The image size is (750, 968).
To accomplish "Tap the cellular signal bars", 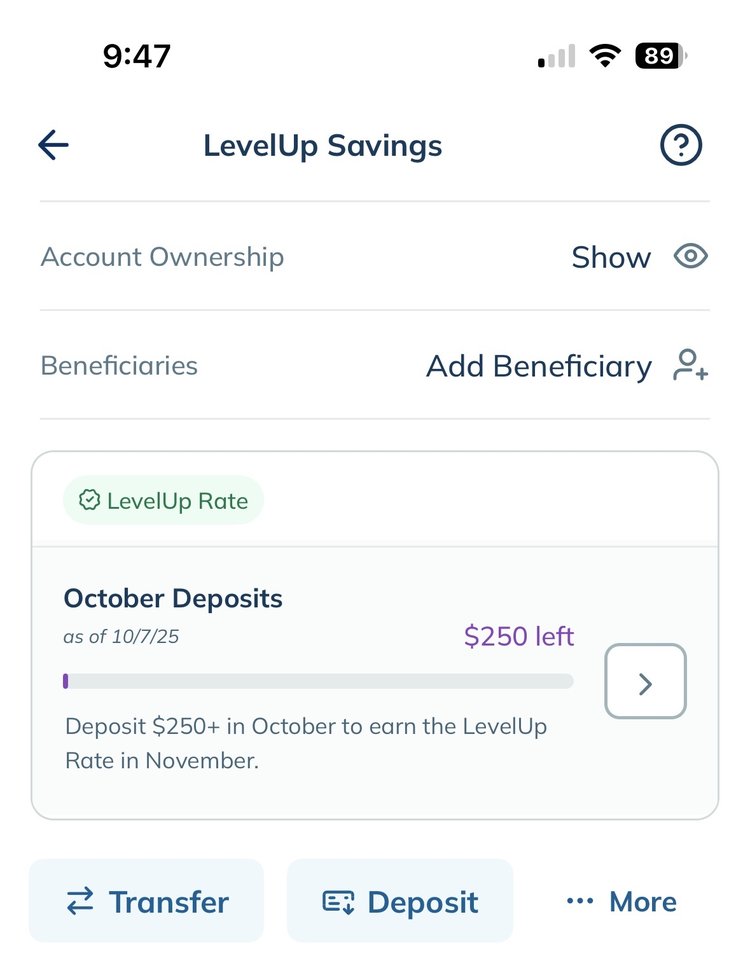I will point(556,56).
